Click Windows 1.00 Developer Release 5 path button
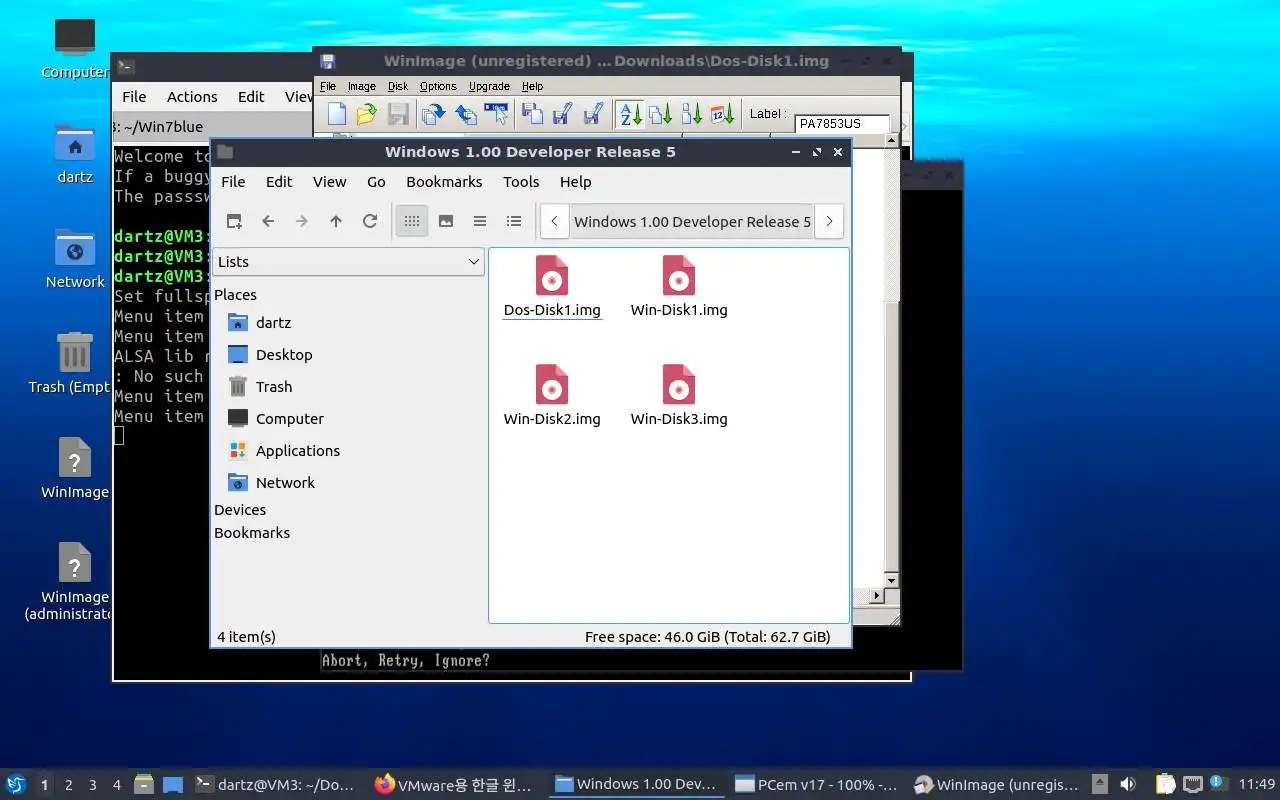1280x800 pixels. pyautogui.click(x=692, y=221)
